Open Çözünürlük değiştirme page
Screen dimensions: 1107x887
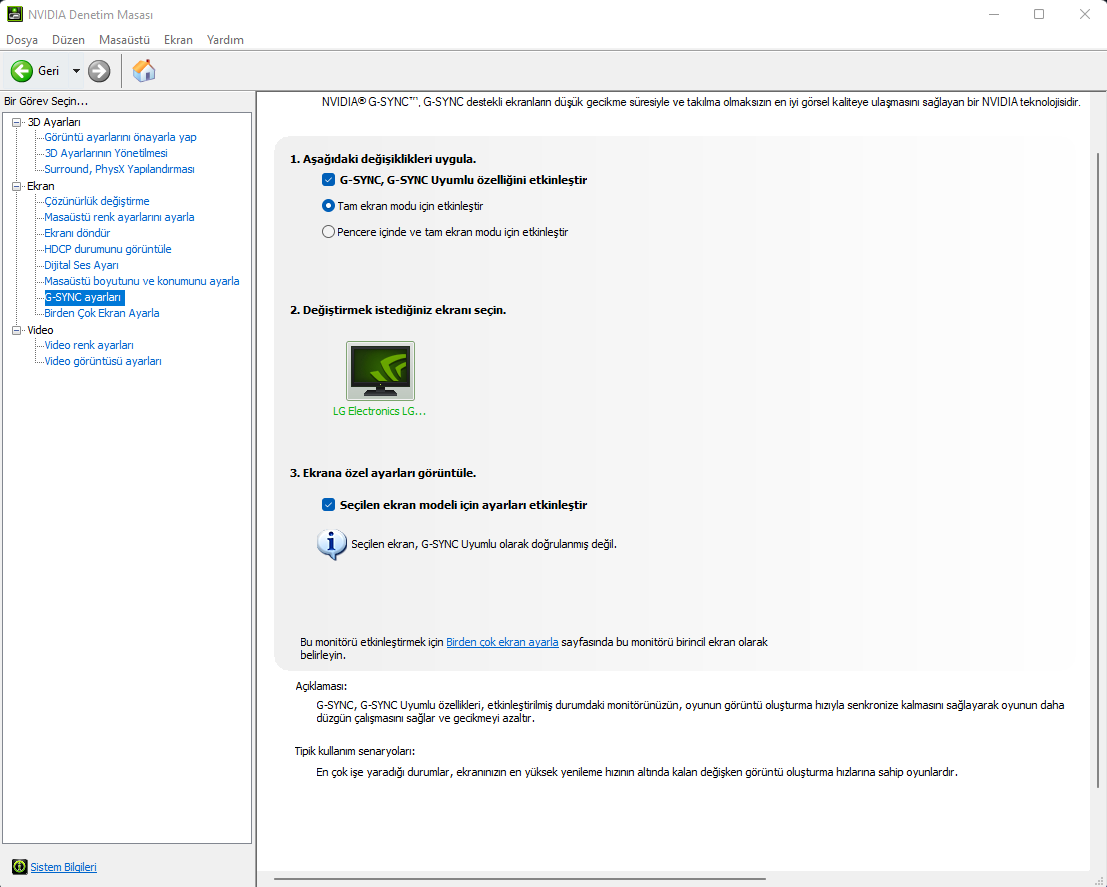pyautogui.click(x=97, y=201)
